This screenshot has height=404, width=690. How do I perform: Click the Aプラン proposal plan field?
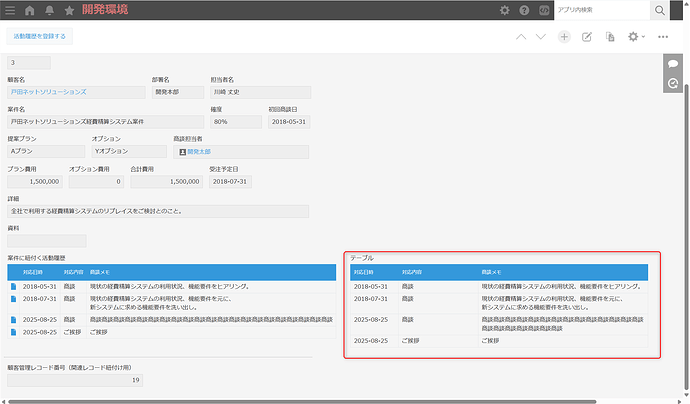click(46, 151)
